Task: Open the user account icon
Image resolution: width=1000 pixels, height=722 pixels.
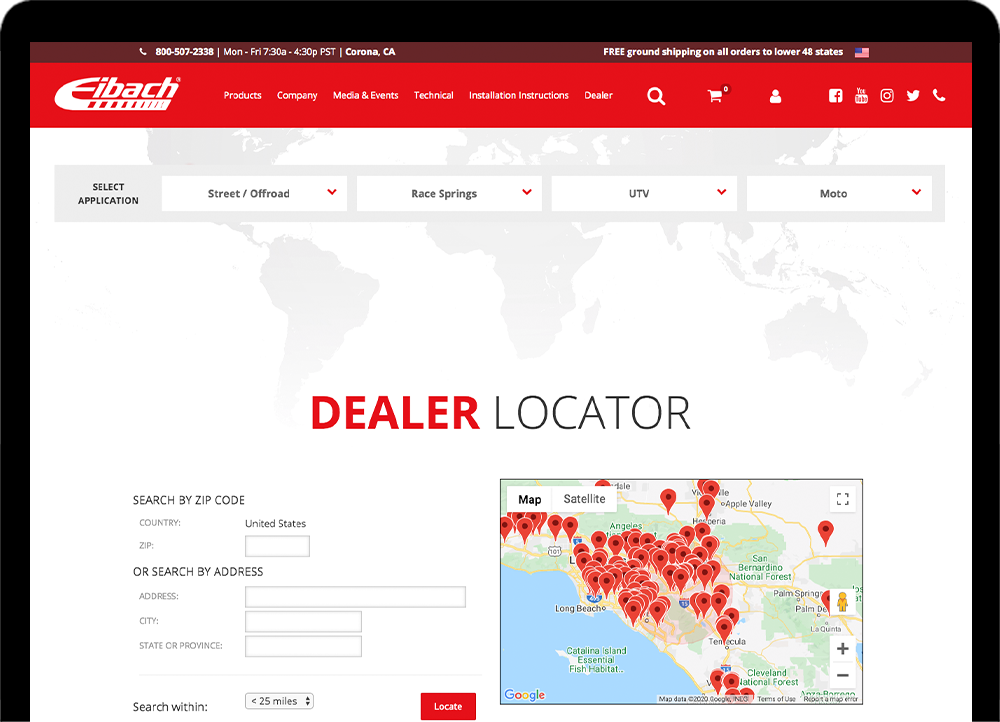Action: point(775,96)
